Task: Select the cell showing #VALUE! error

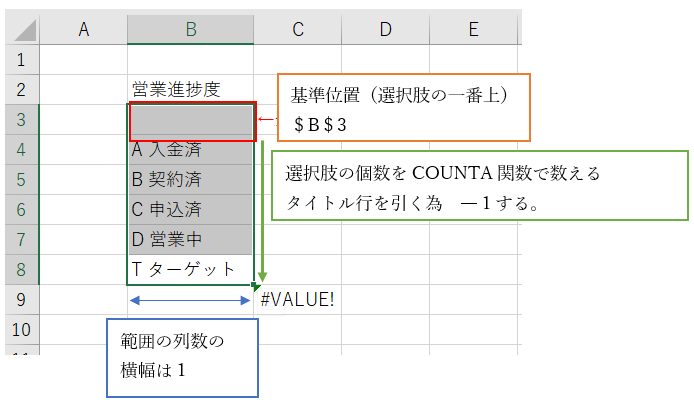Action: tap(297, 299)
